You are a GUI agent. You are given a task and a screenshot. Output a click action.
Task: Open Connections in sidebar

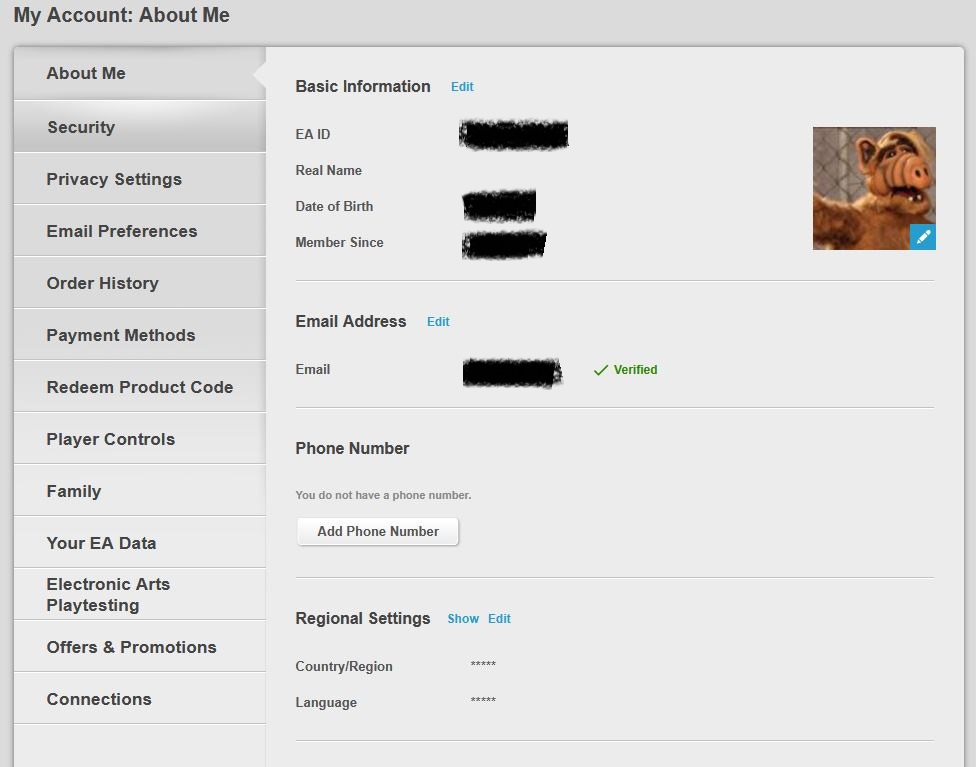140,699
